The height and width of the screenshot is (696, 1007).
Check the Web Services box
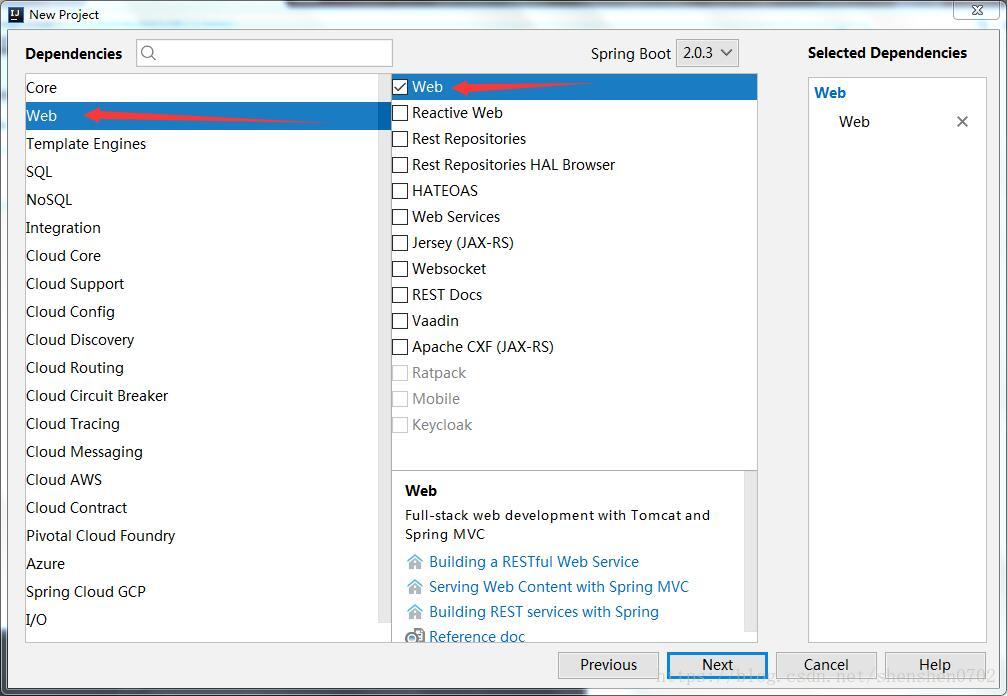click(400, 217)
